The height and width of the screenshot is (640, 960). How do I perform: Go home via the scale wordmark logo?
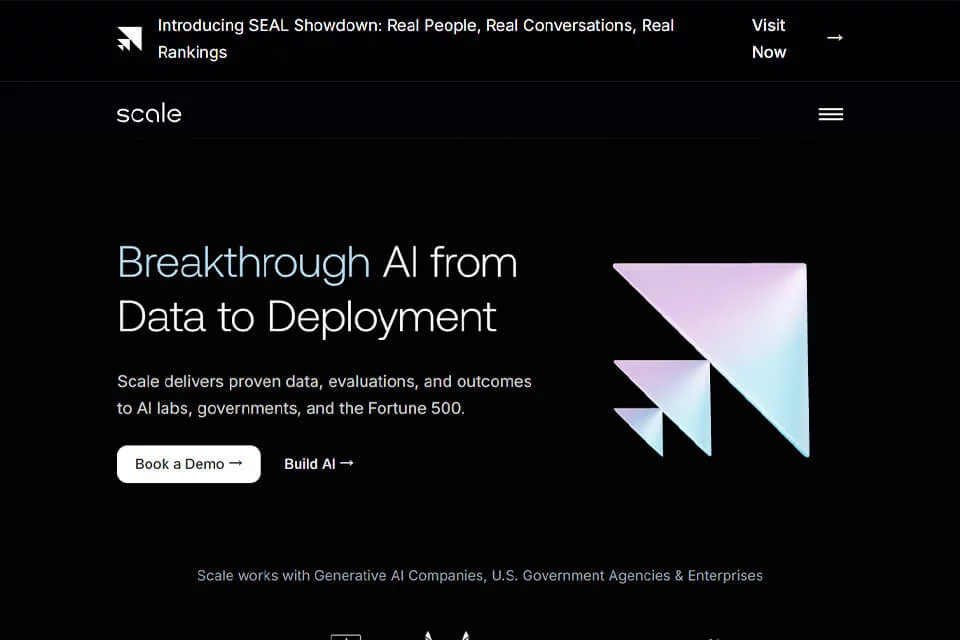click(149, 113)
